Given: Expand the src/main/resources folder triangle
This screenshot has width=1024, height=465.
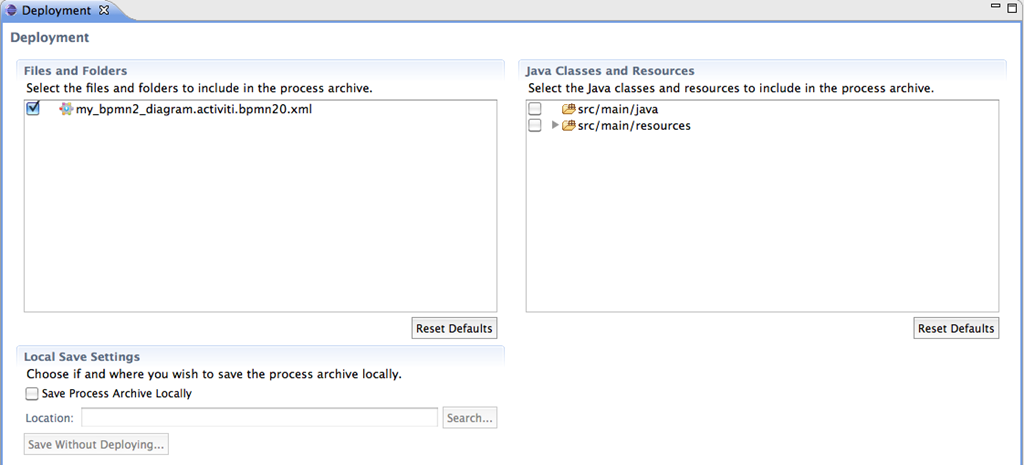Looking at the screenshot, I should (x=556, y=125).
